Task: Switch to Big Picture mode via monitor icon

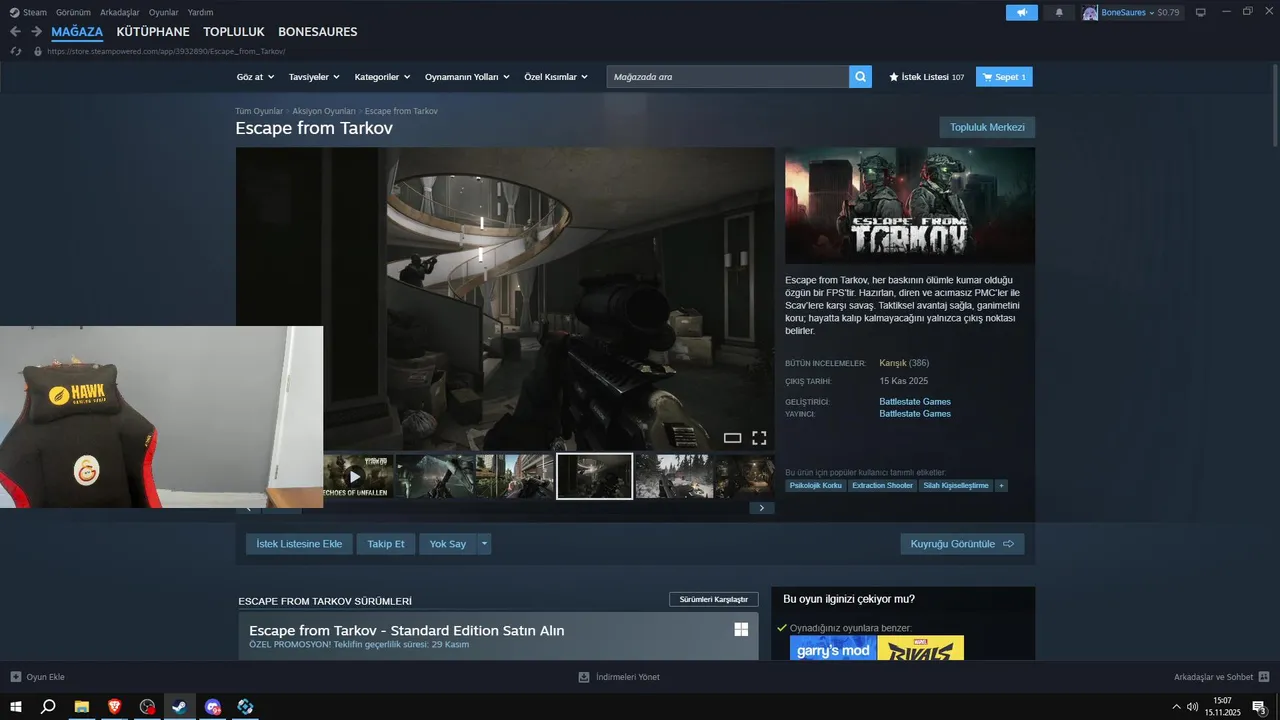Action: pyautogui.click(x=1200, y=12)
